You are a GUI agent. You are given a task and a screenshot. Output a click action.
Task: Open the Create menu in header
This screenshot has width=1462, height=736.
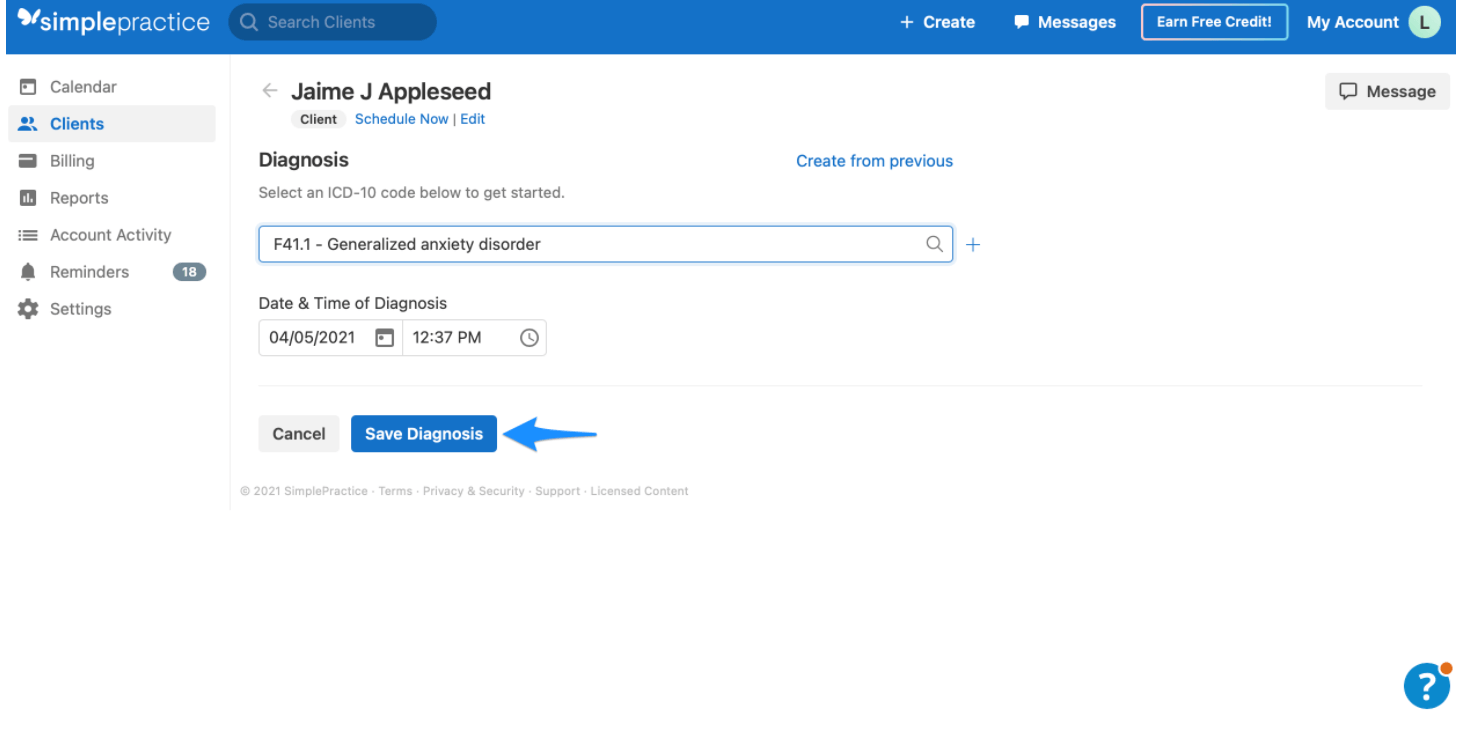937,22
